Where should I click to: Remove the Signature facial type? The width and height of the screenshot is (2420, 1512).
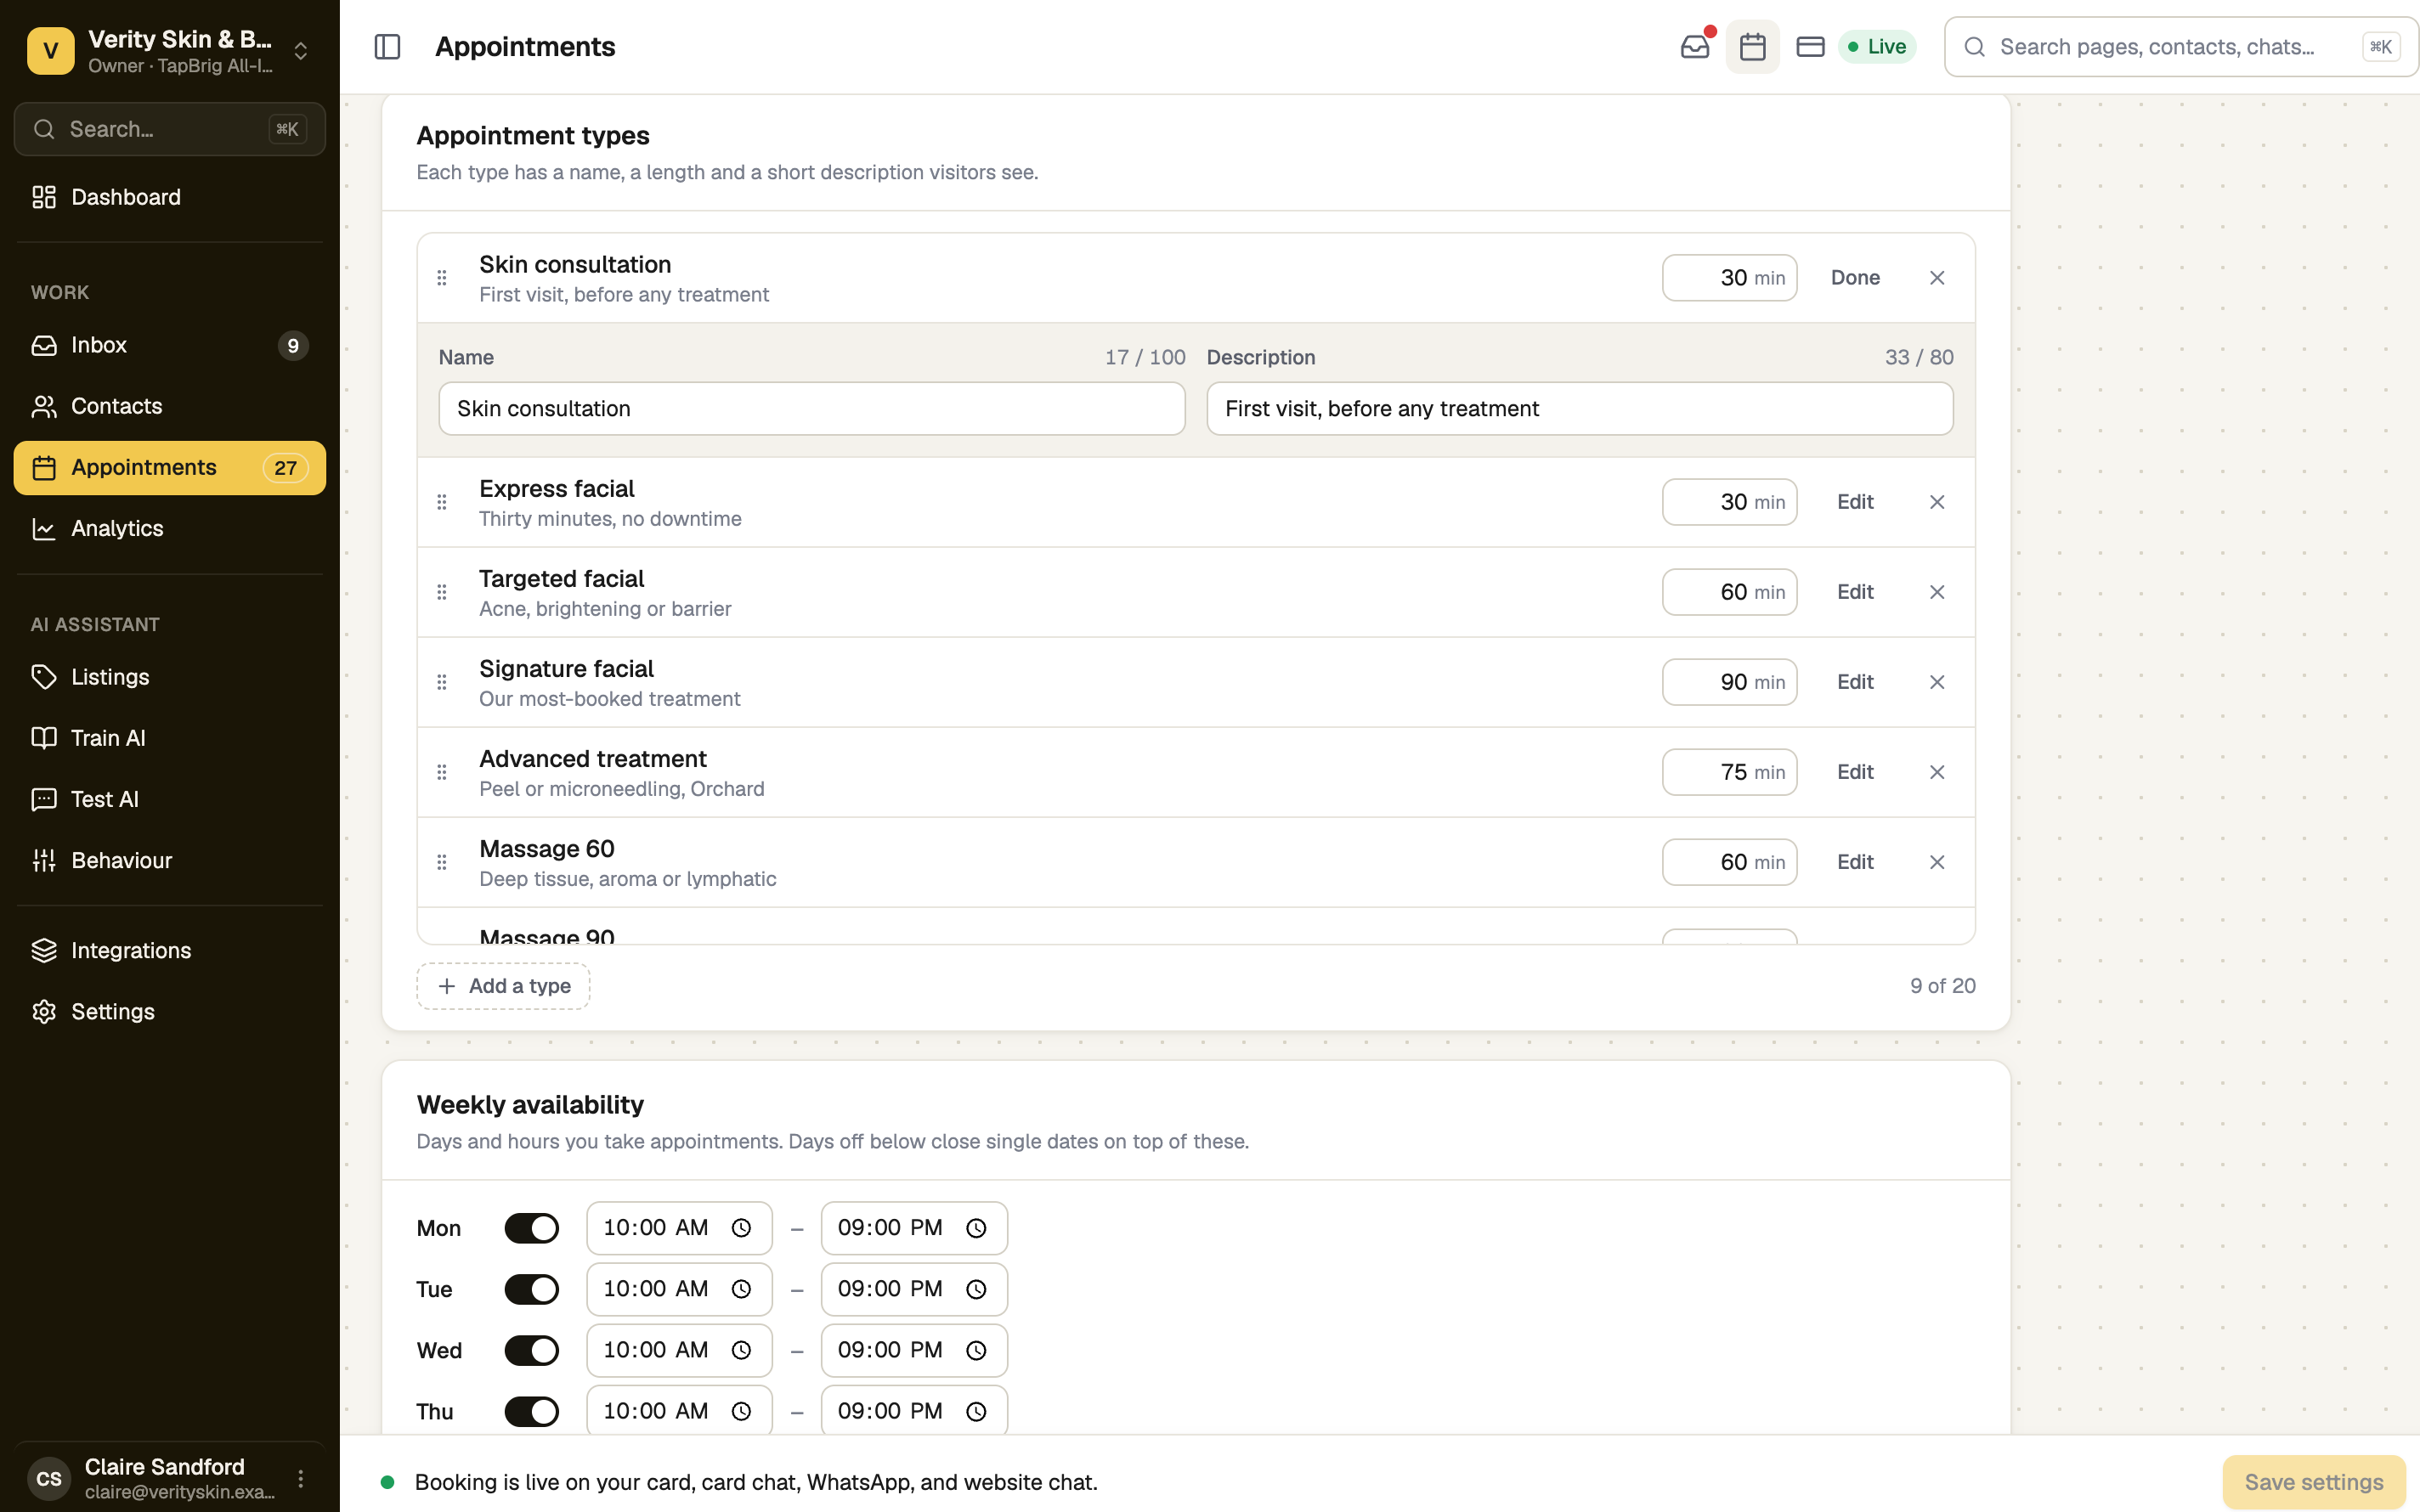tap(1937, 682)
